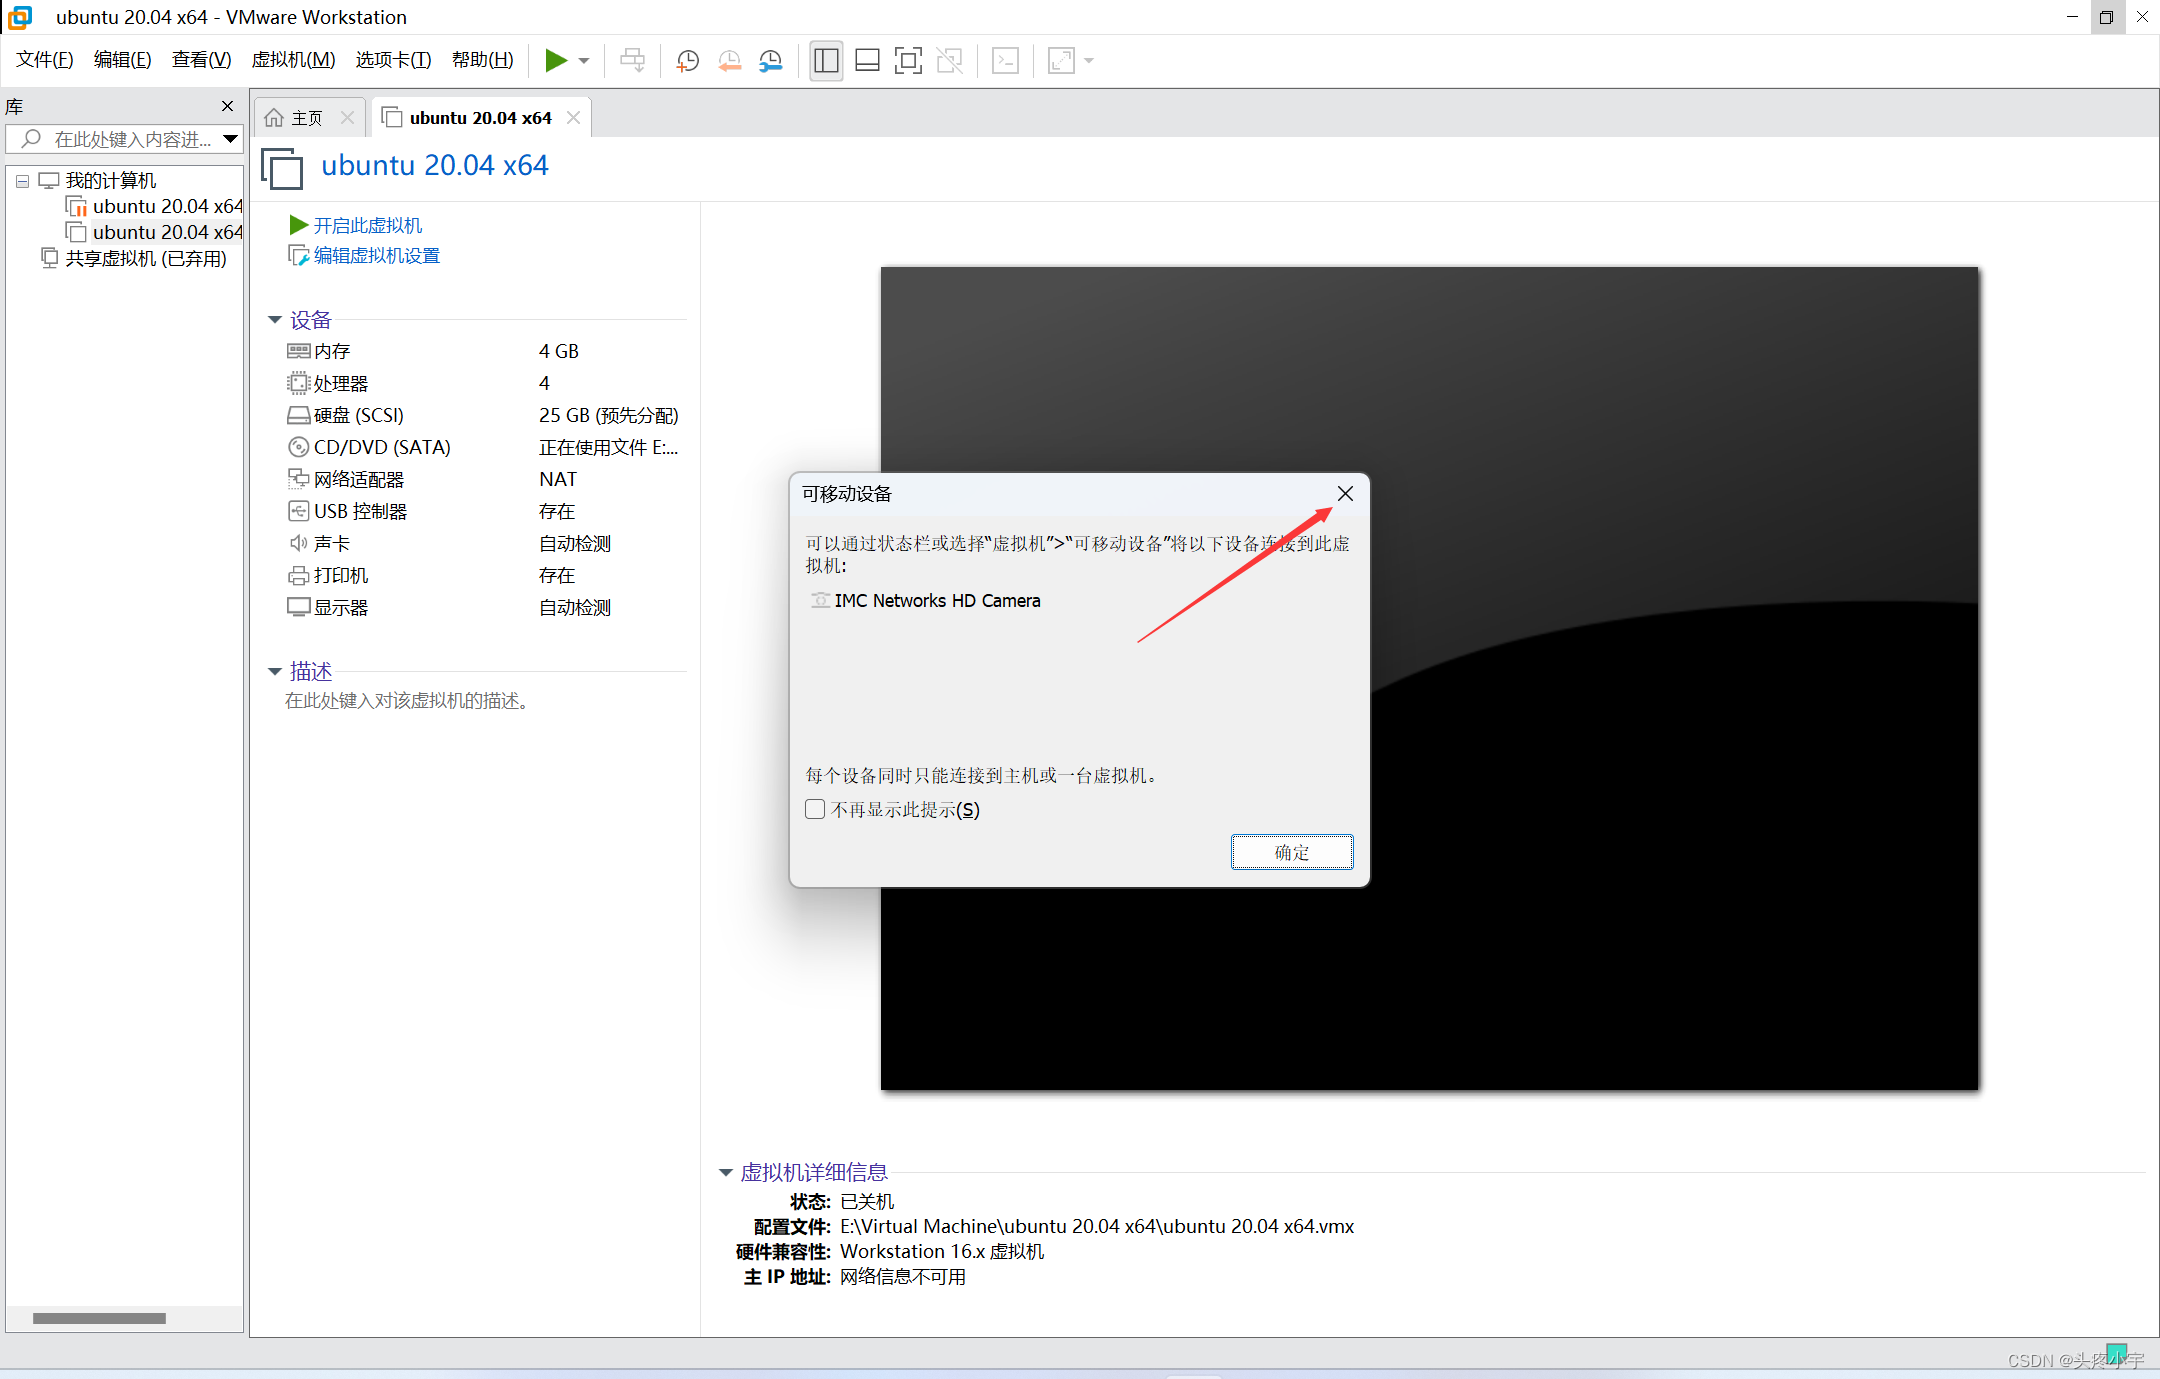Open the 编辑(E) menu

[x=122, y=60]
